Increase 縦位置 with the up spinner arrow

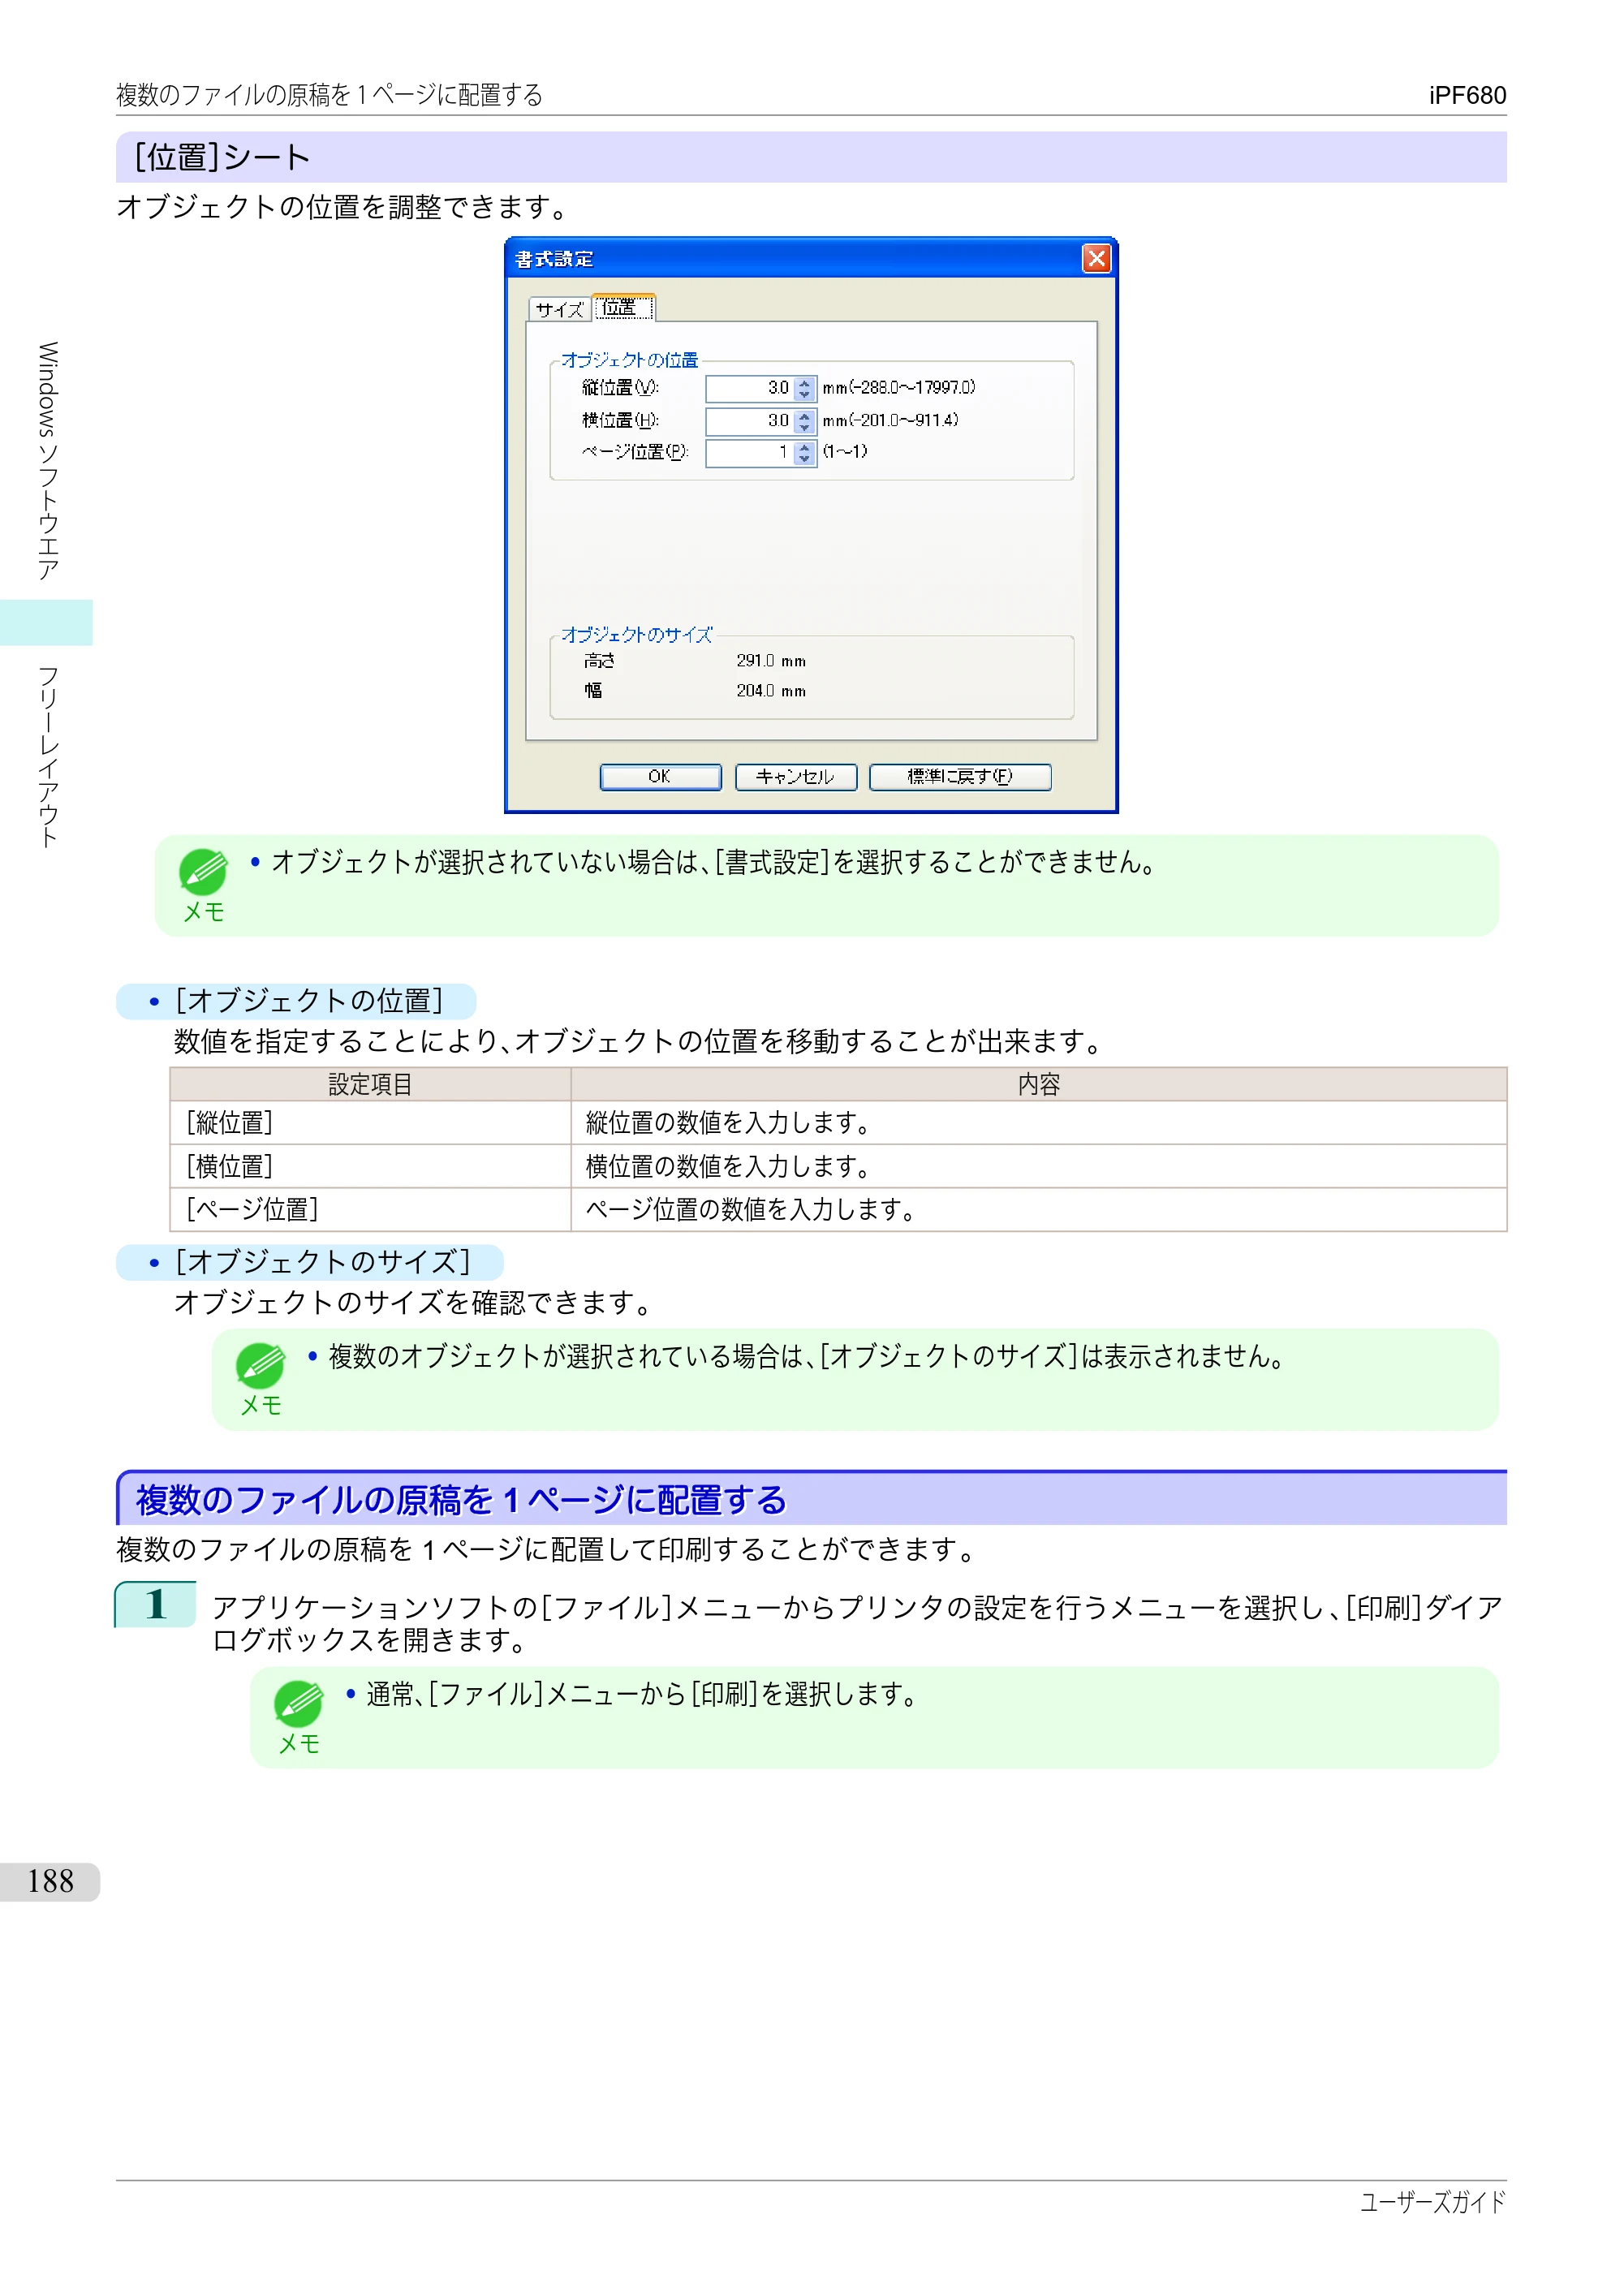805,383
